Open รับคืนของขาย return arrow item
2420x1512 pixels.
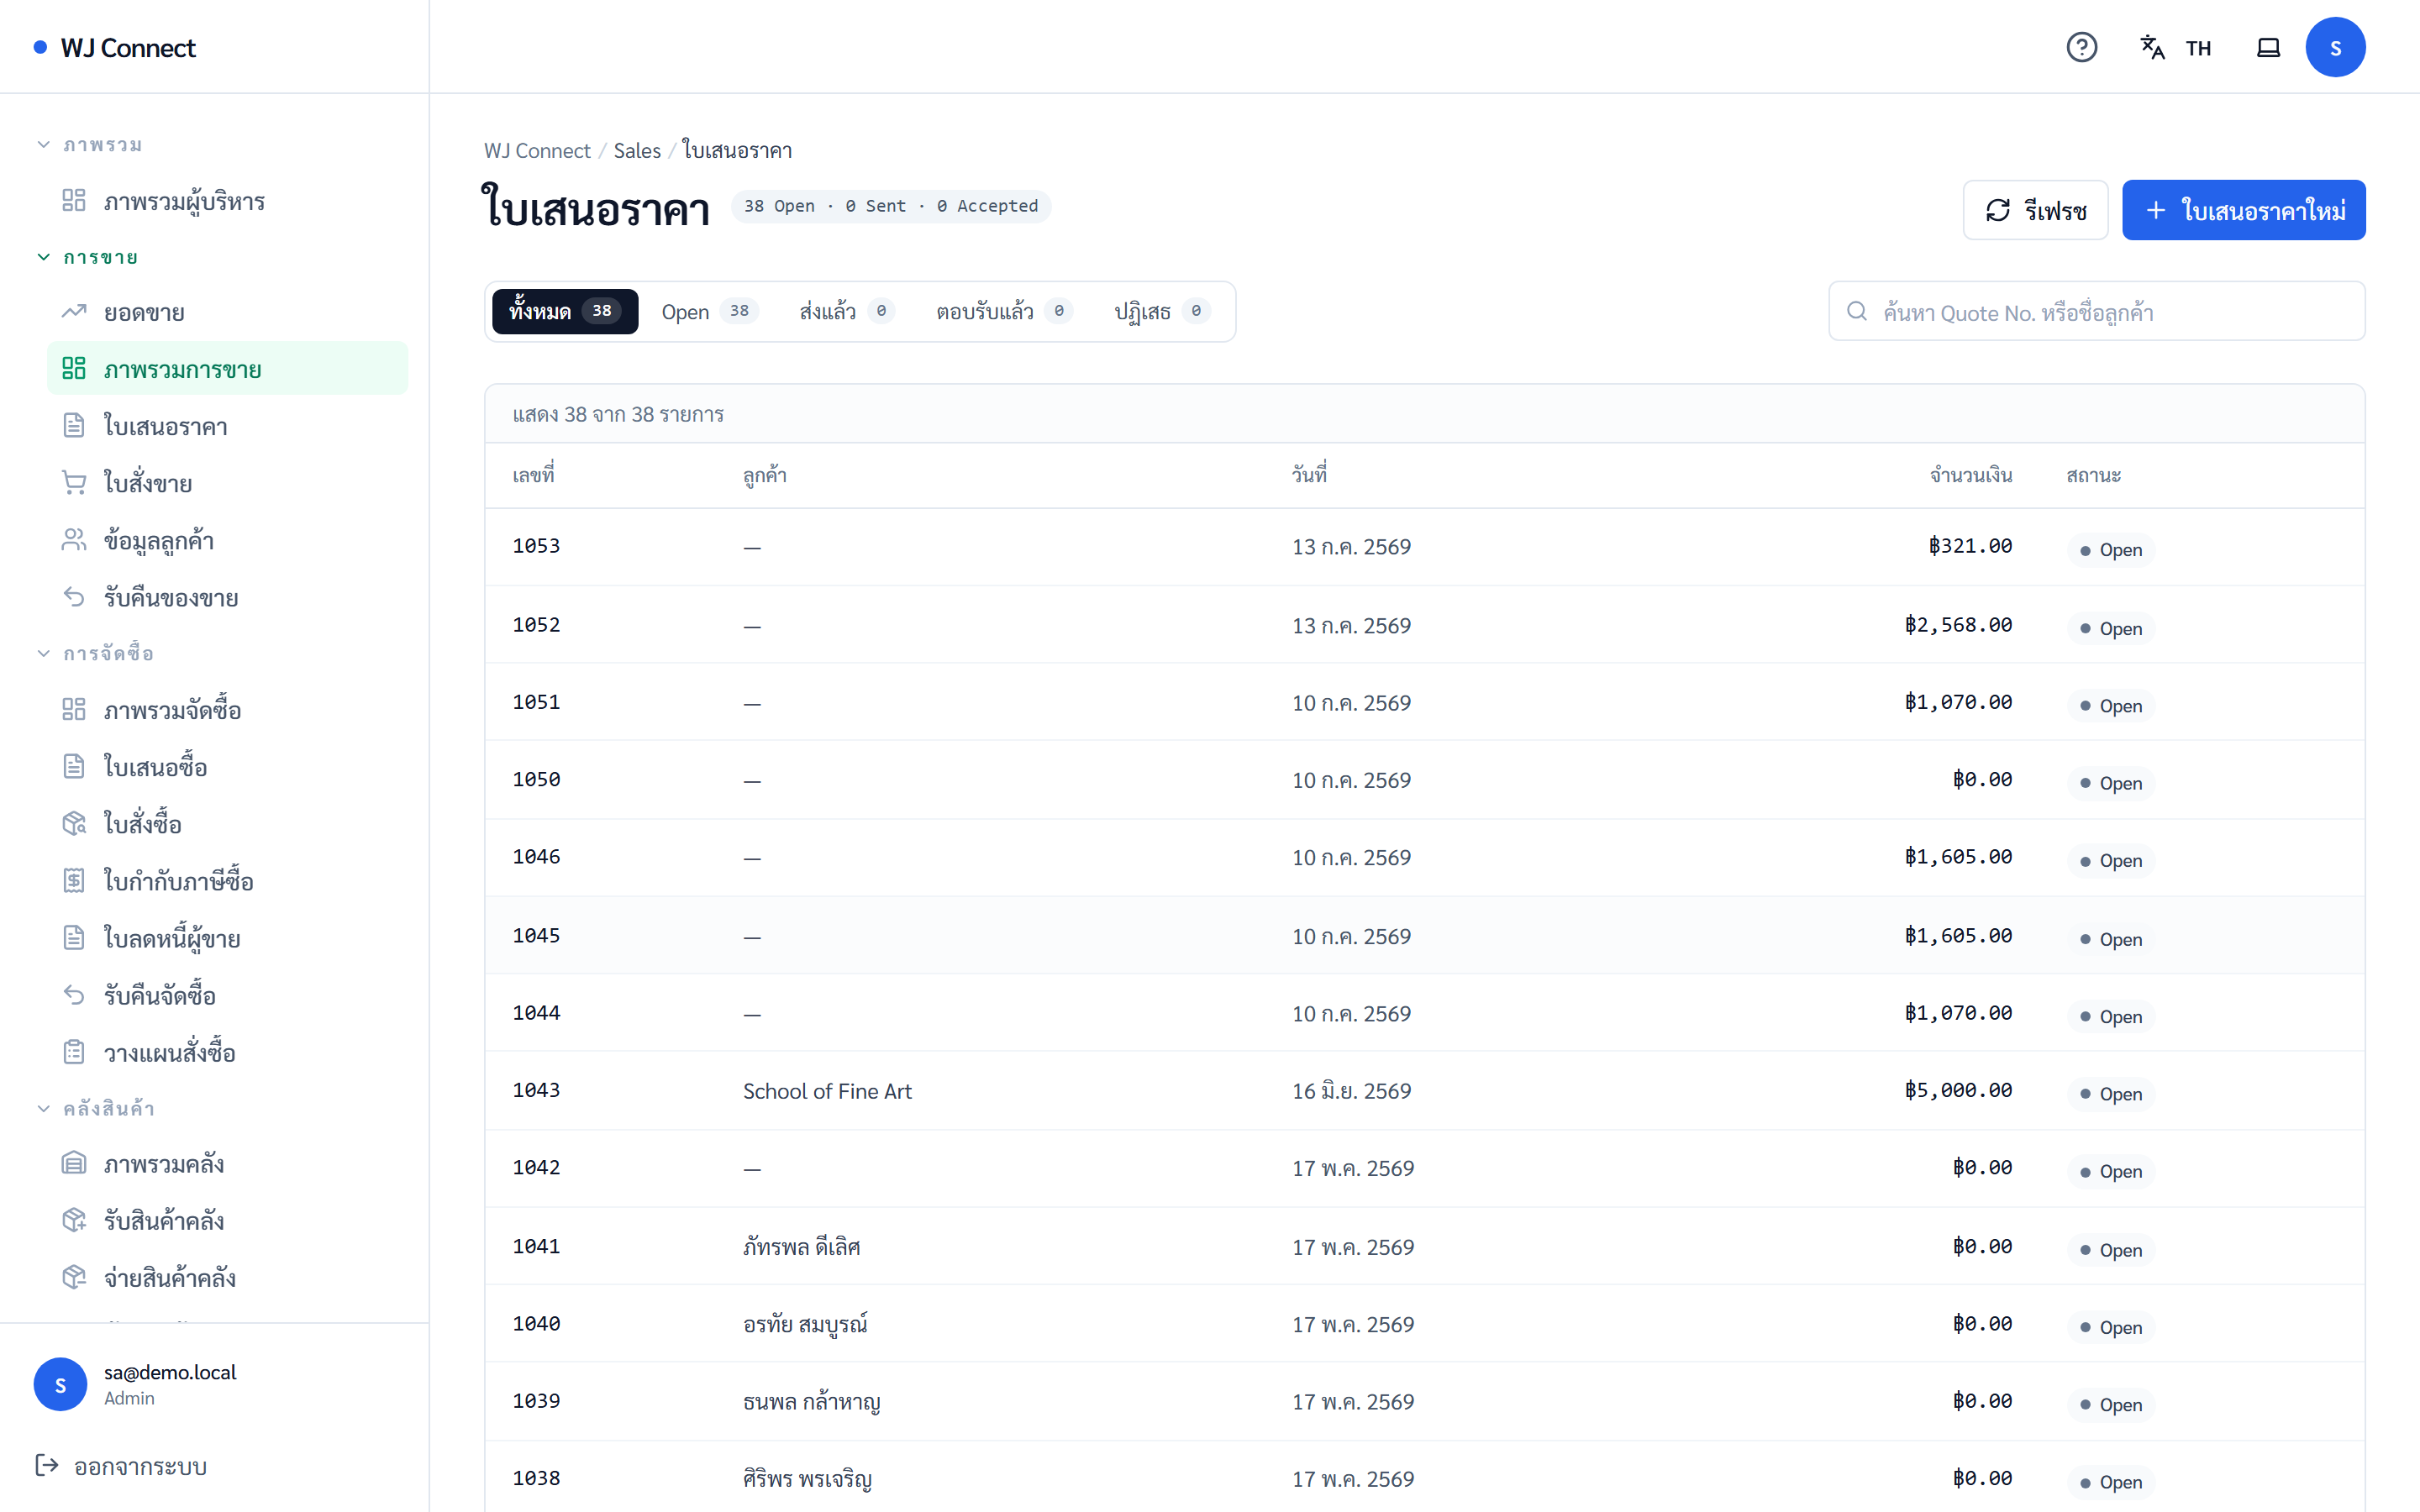point(228,597)
